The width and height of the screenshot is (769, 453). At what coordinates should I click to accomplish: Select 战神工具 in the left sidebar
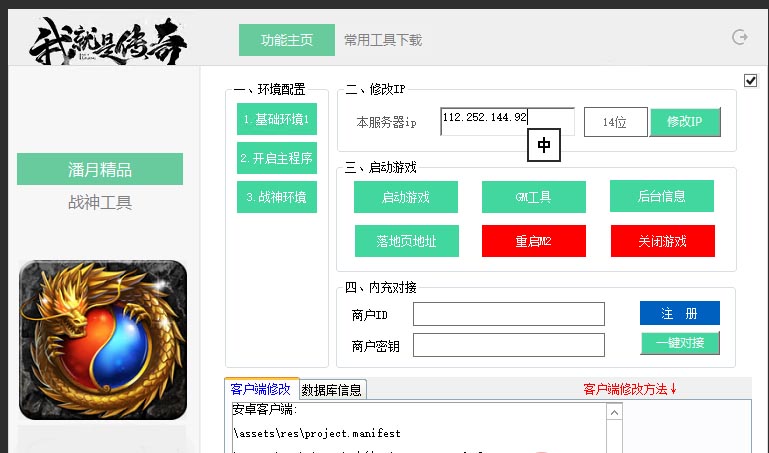[100, 202]
